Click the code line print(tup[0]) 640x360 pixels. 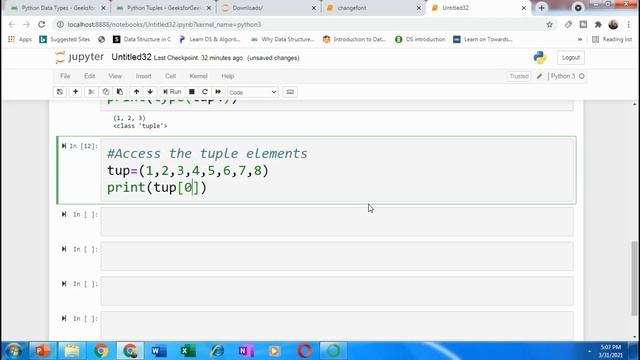(157, 187)
